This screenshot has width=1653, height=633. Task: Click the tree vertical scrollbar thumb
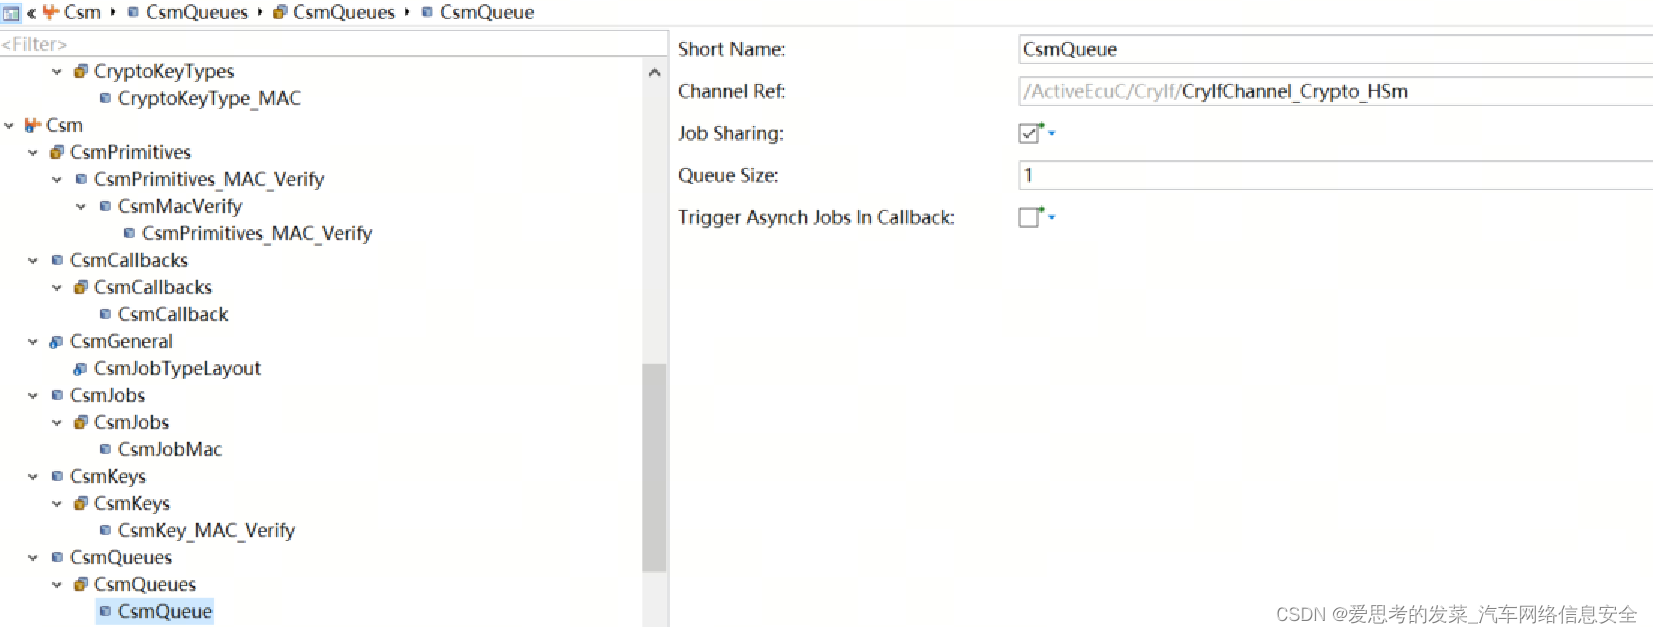point(654,467)
